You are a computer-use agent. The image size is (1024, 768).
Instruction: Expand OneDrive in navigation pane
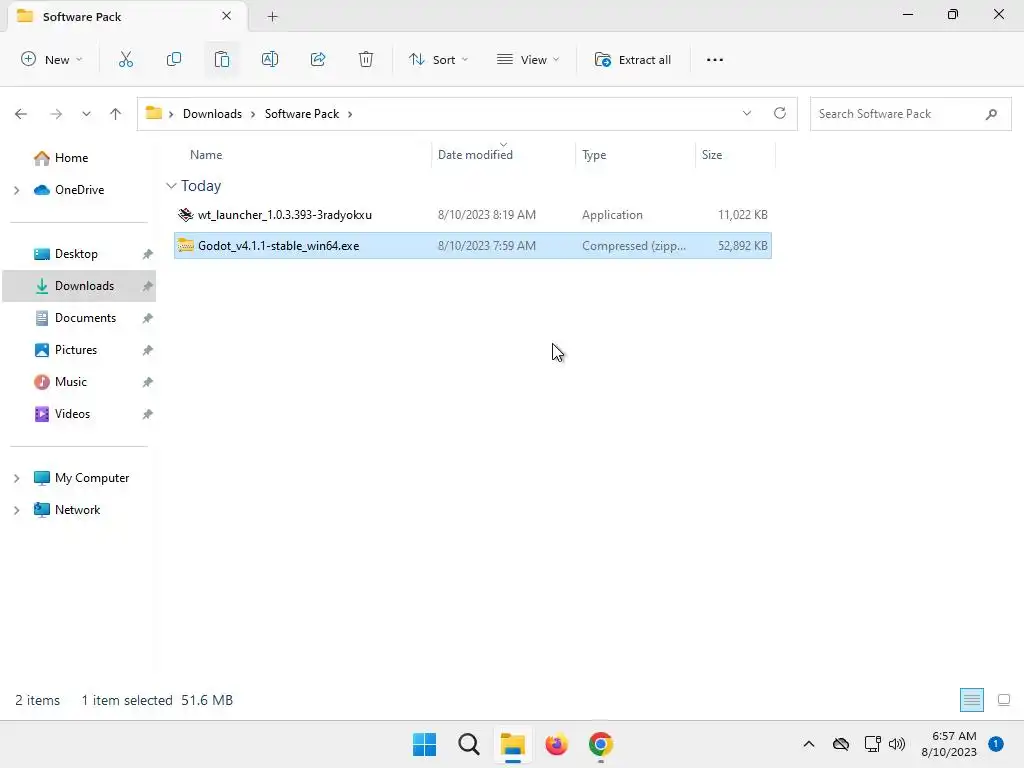[x=16, y=190]
